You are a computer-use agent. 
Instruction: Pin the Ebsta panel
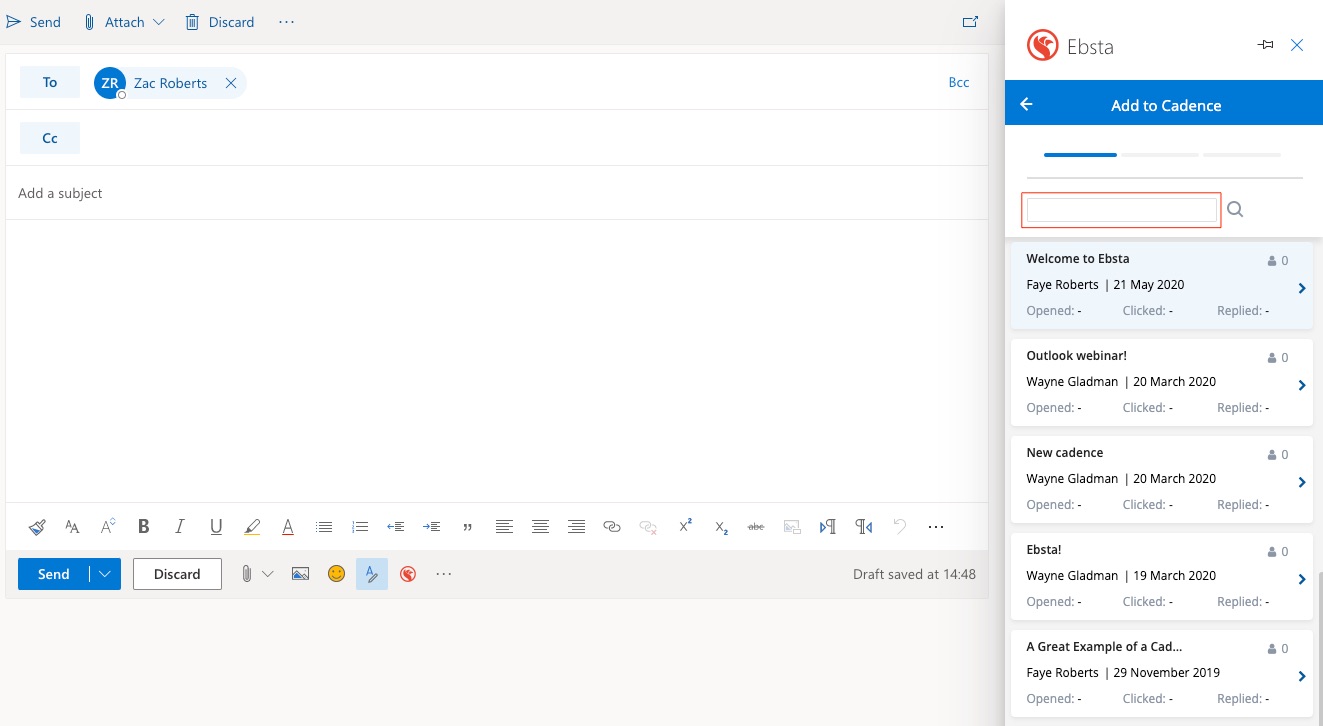tap(1265, 45)
